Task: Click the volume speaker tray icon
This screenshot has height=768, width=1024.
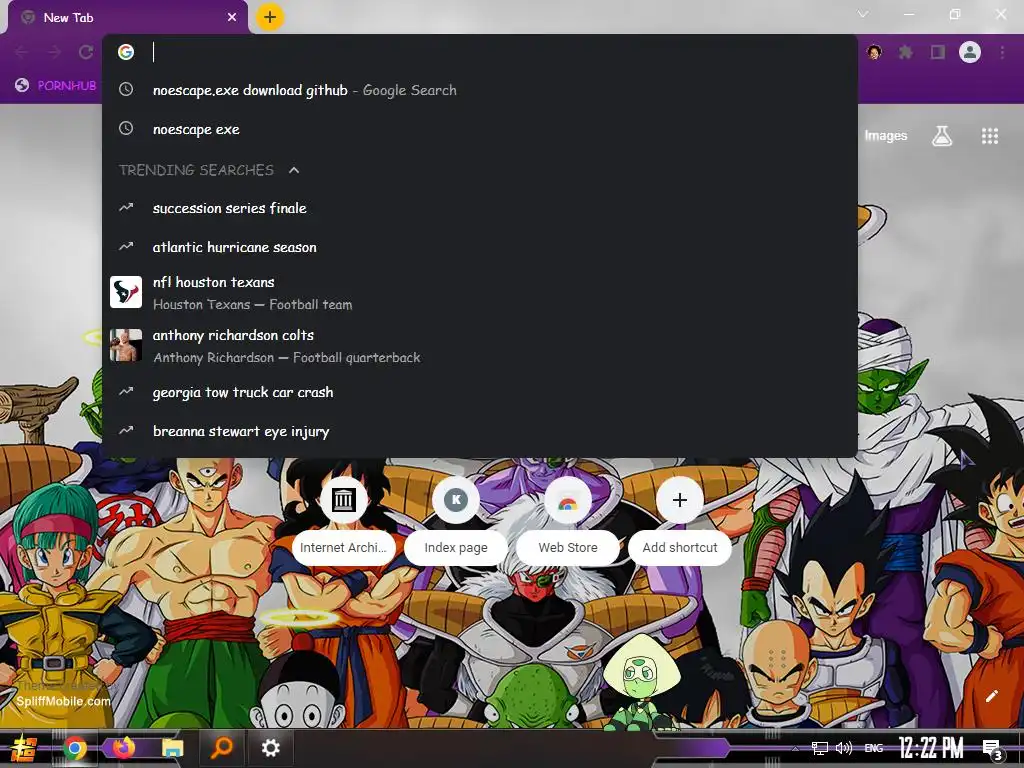Action: (x=844, y=748)
